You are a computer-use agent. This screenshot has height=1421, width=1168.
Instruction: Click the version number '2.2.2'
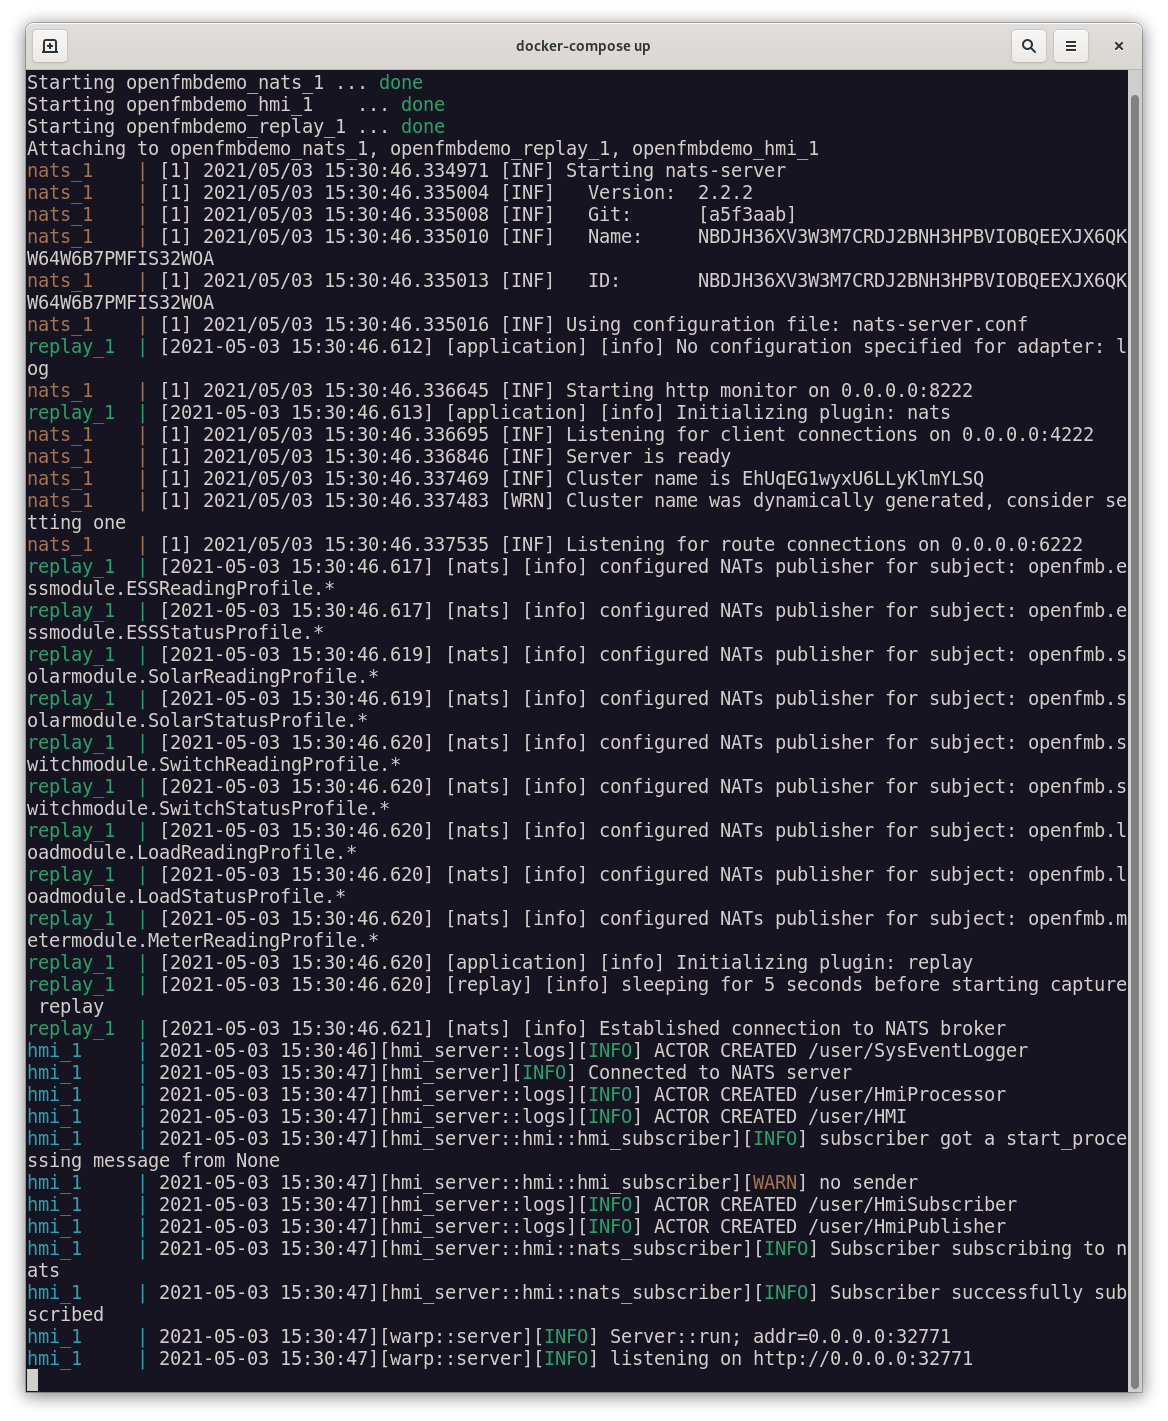tap(725, 193)
